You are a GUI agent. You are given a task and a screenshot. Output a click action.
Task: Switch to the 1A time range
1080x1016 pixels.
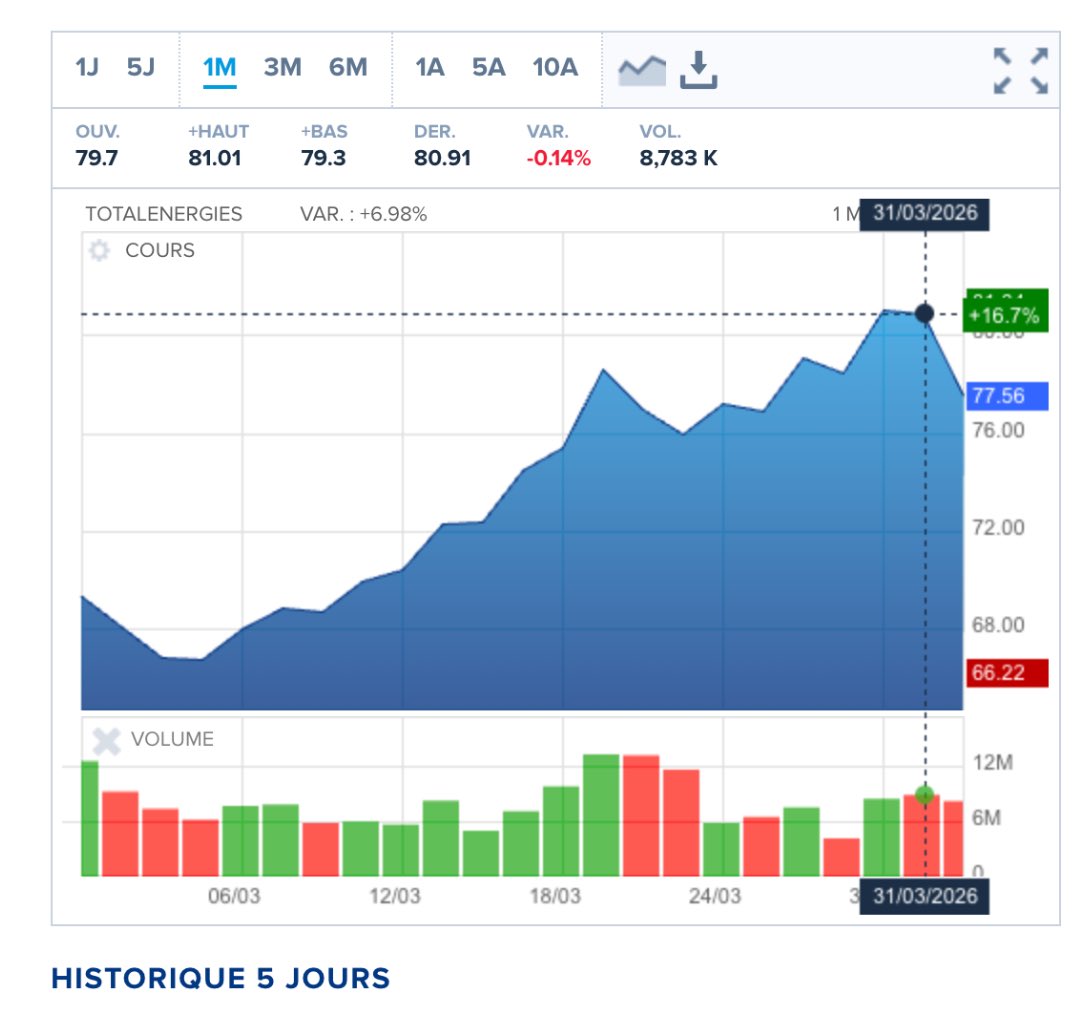[x=429, y=68]
